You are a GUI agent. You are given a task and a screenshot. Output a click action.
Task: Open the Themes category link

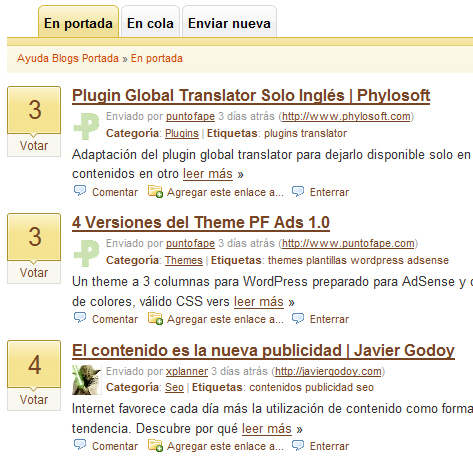[184, 260]
